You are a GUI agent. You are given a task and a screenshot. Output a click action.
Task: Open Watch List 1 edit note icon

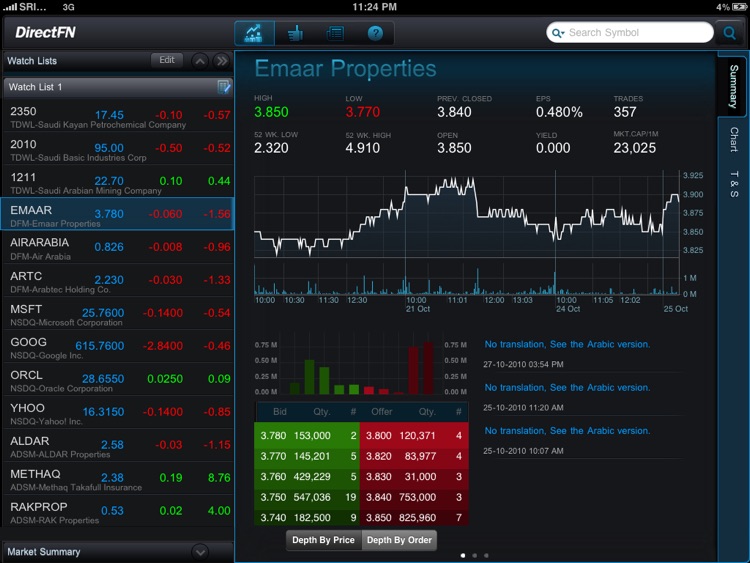pos(223,87)
